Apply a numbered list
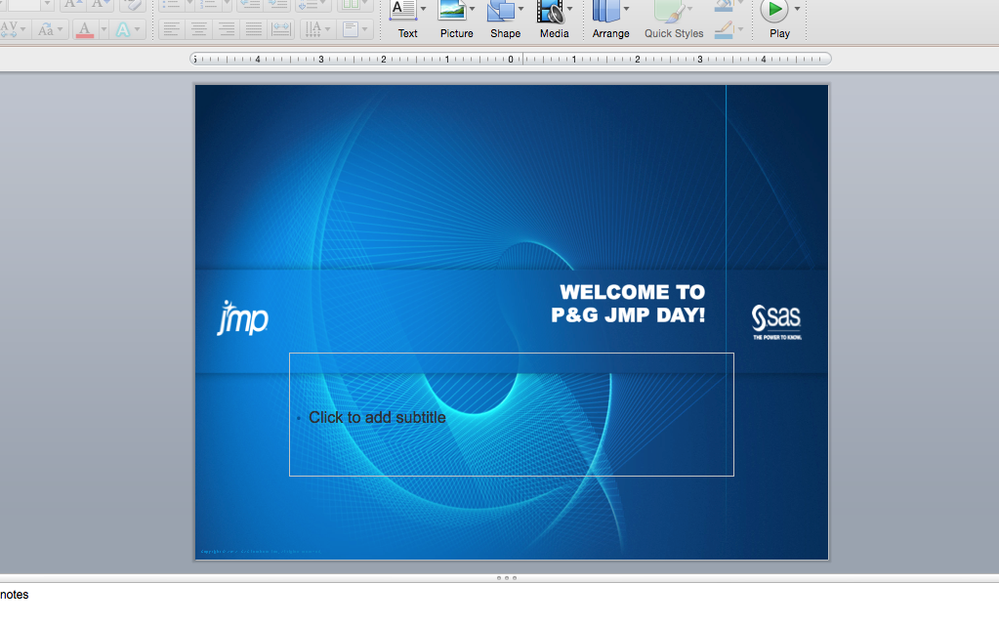The height and width of the screenshot is (626, 999). pyautogui.click(x=208, y=5)
